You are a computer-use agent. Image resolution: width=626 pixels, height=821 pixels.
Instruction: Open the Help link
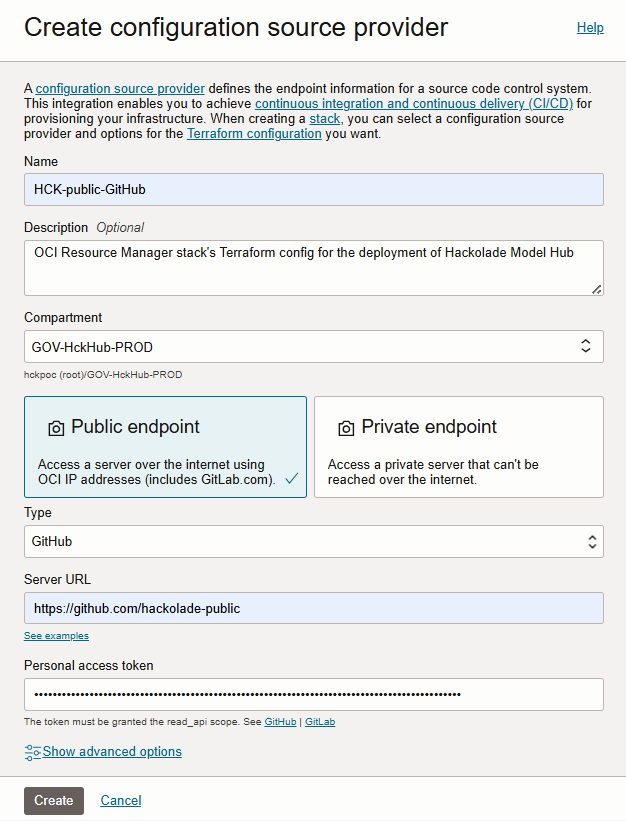(590, 27)
